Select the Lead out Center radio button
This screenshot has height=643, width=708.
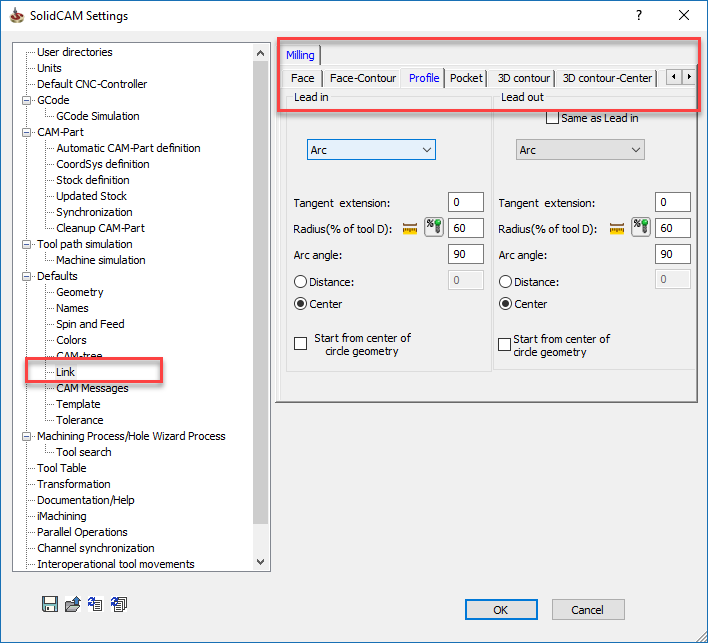tap(505, 304)
